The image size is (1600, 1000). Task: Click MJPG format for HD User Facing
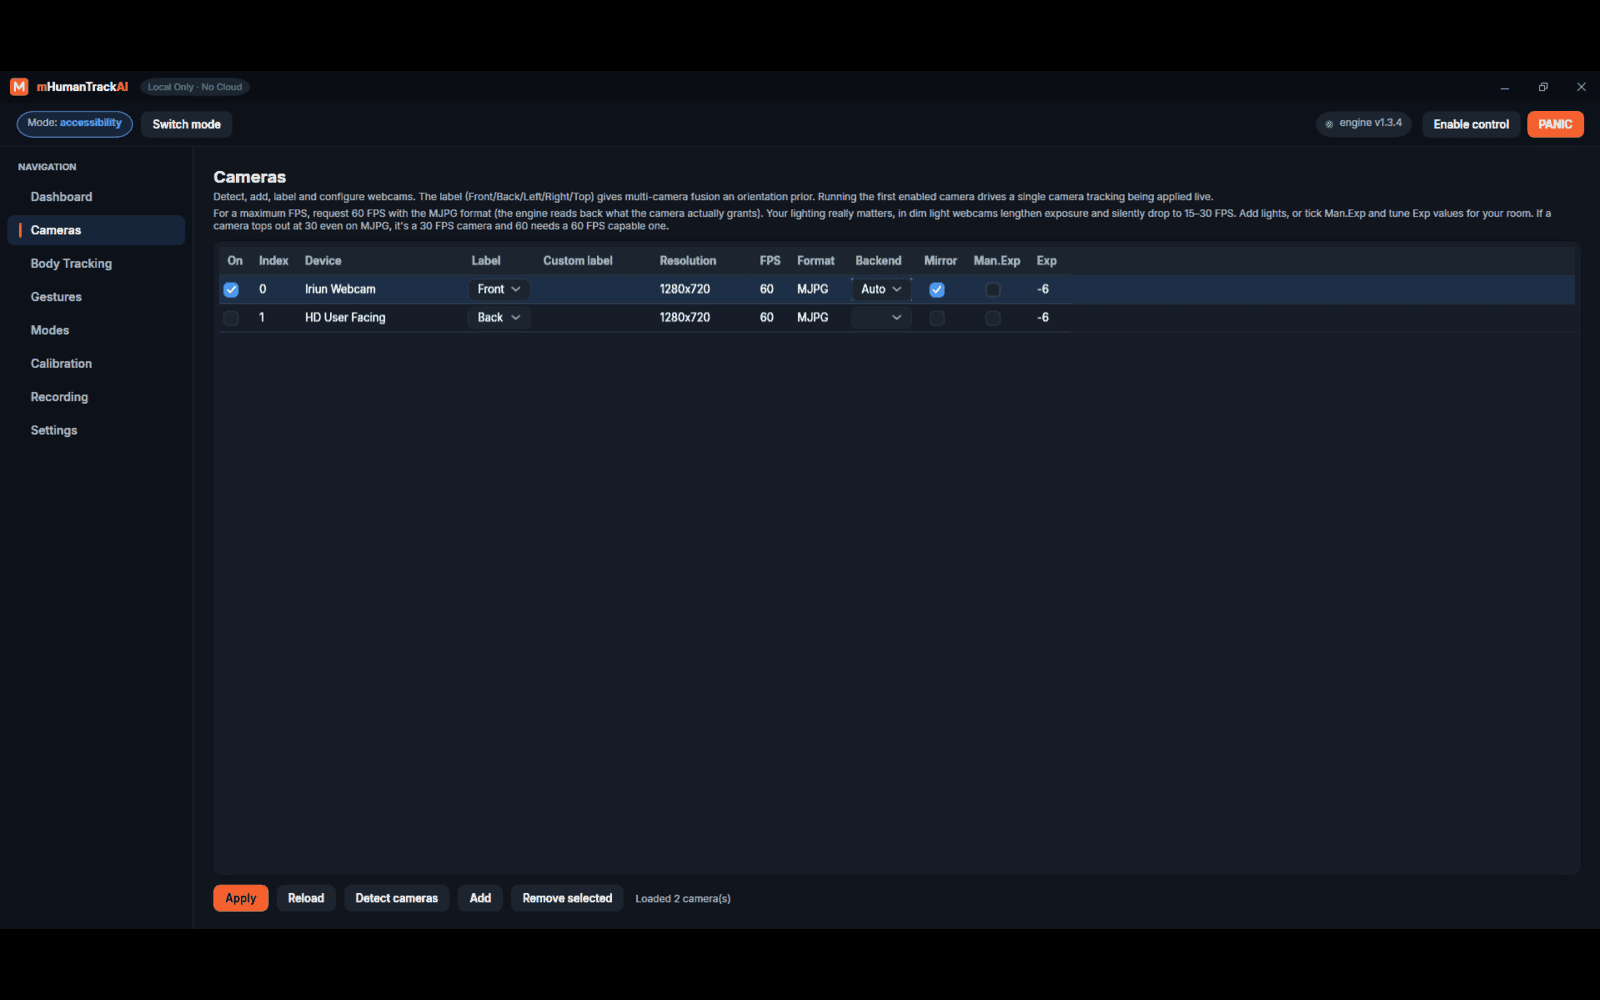[813, 317]
